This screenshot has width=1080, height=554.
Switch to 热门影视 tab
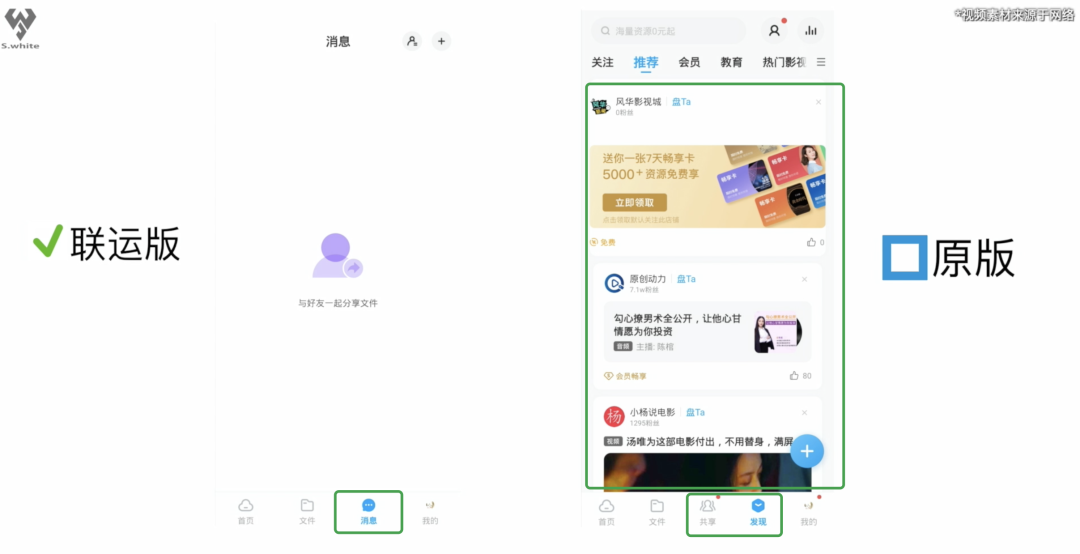(785, 62)
